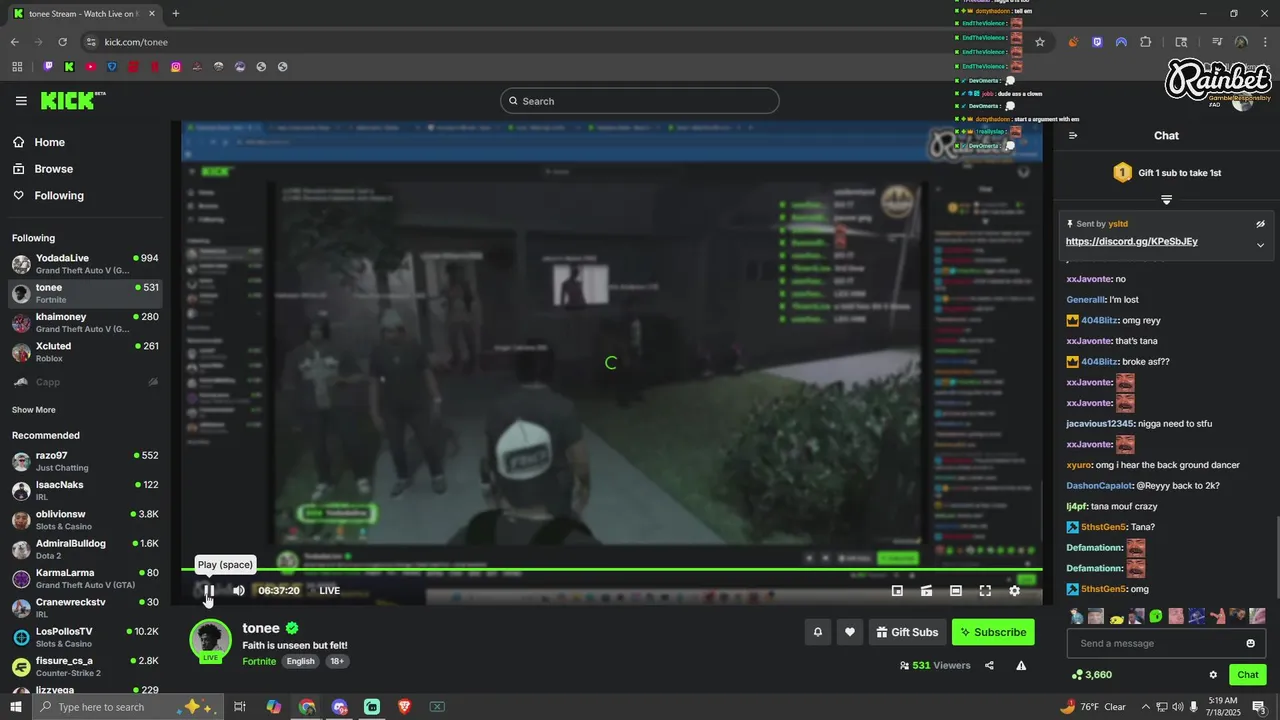Viewport: 1280px width, 720px height.
Task: Open razo97 recommended channel
Action: 85,461
